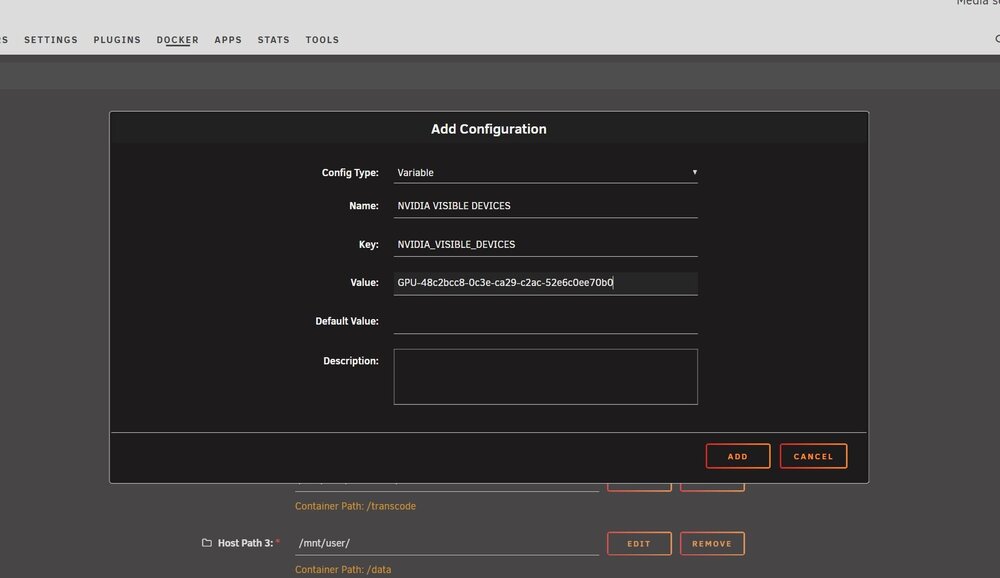The image size is (1000, 578).
Task: Open the Config Type dropdown
Action: coord(545,172)
